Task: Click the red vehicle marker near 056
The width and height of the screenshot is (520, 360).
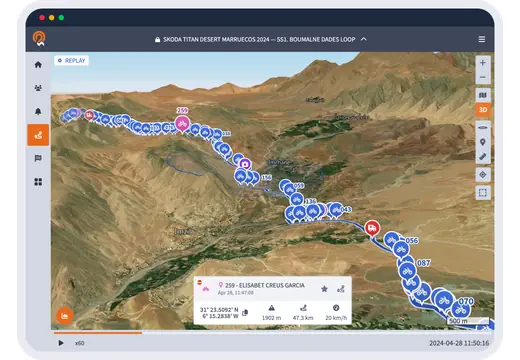Action: tap(372, 228)
